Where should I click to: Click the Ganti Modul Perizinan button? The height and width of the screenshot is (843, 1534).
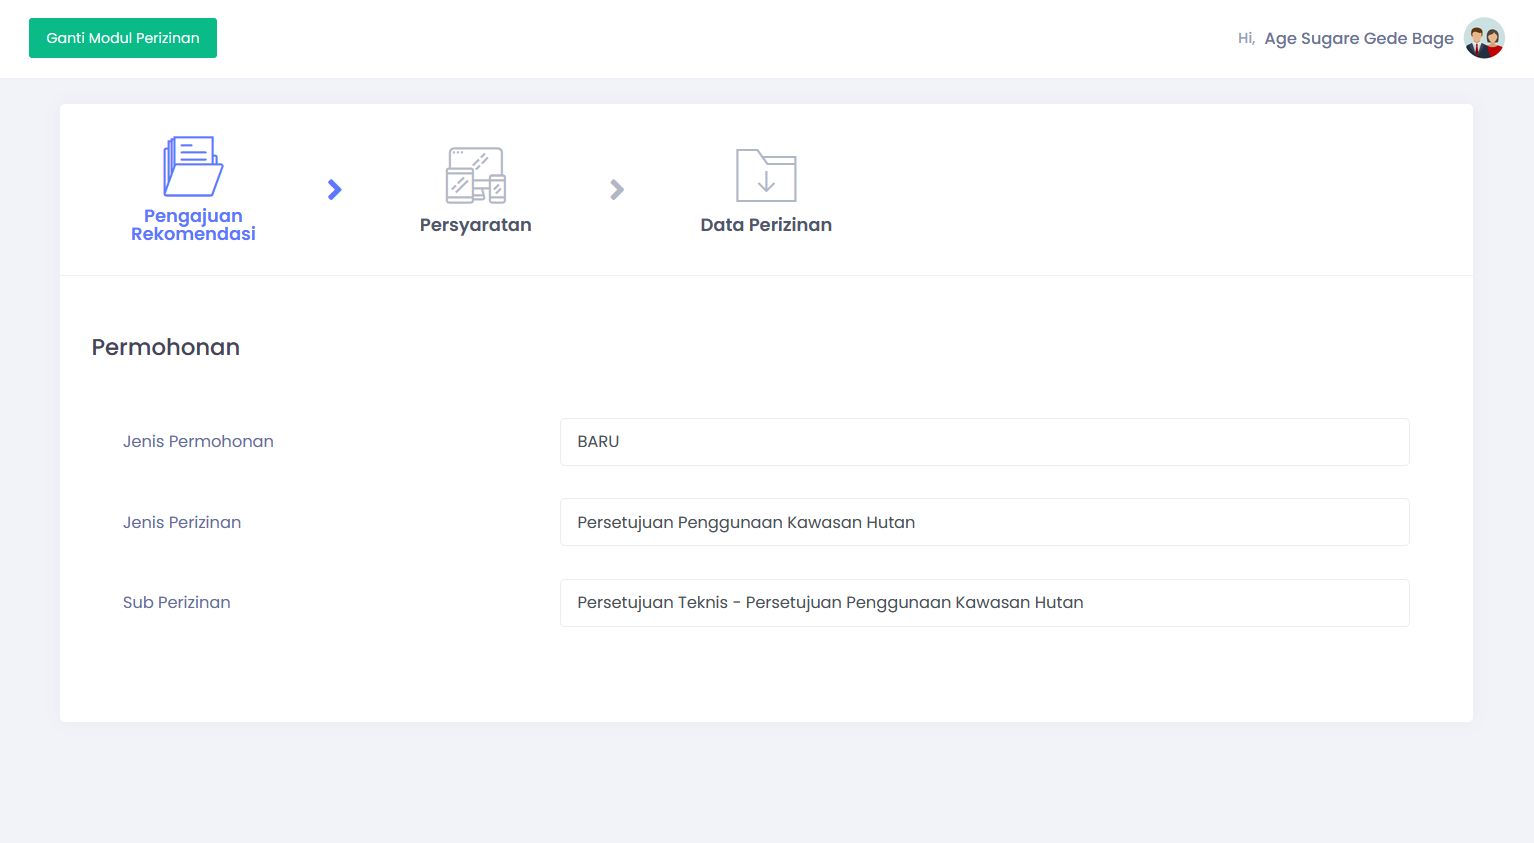(x=123, y=38)
